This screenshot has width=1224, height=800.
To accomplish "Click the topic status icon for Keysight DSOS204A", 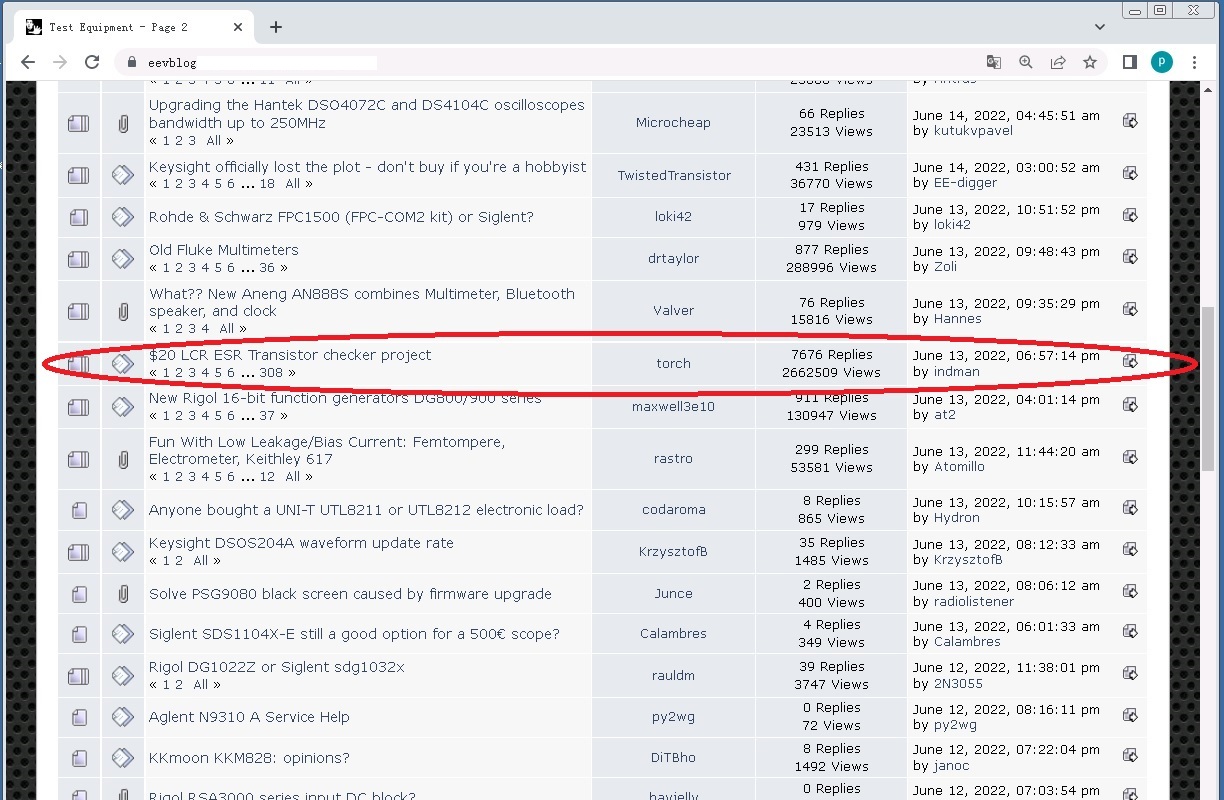I will pos(78,552).
